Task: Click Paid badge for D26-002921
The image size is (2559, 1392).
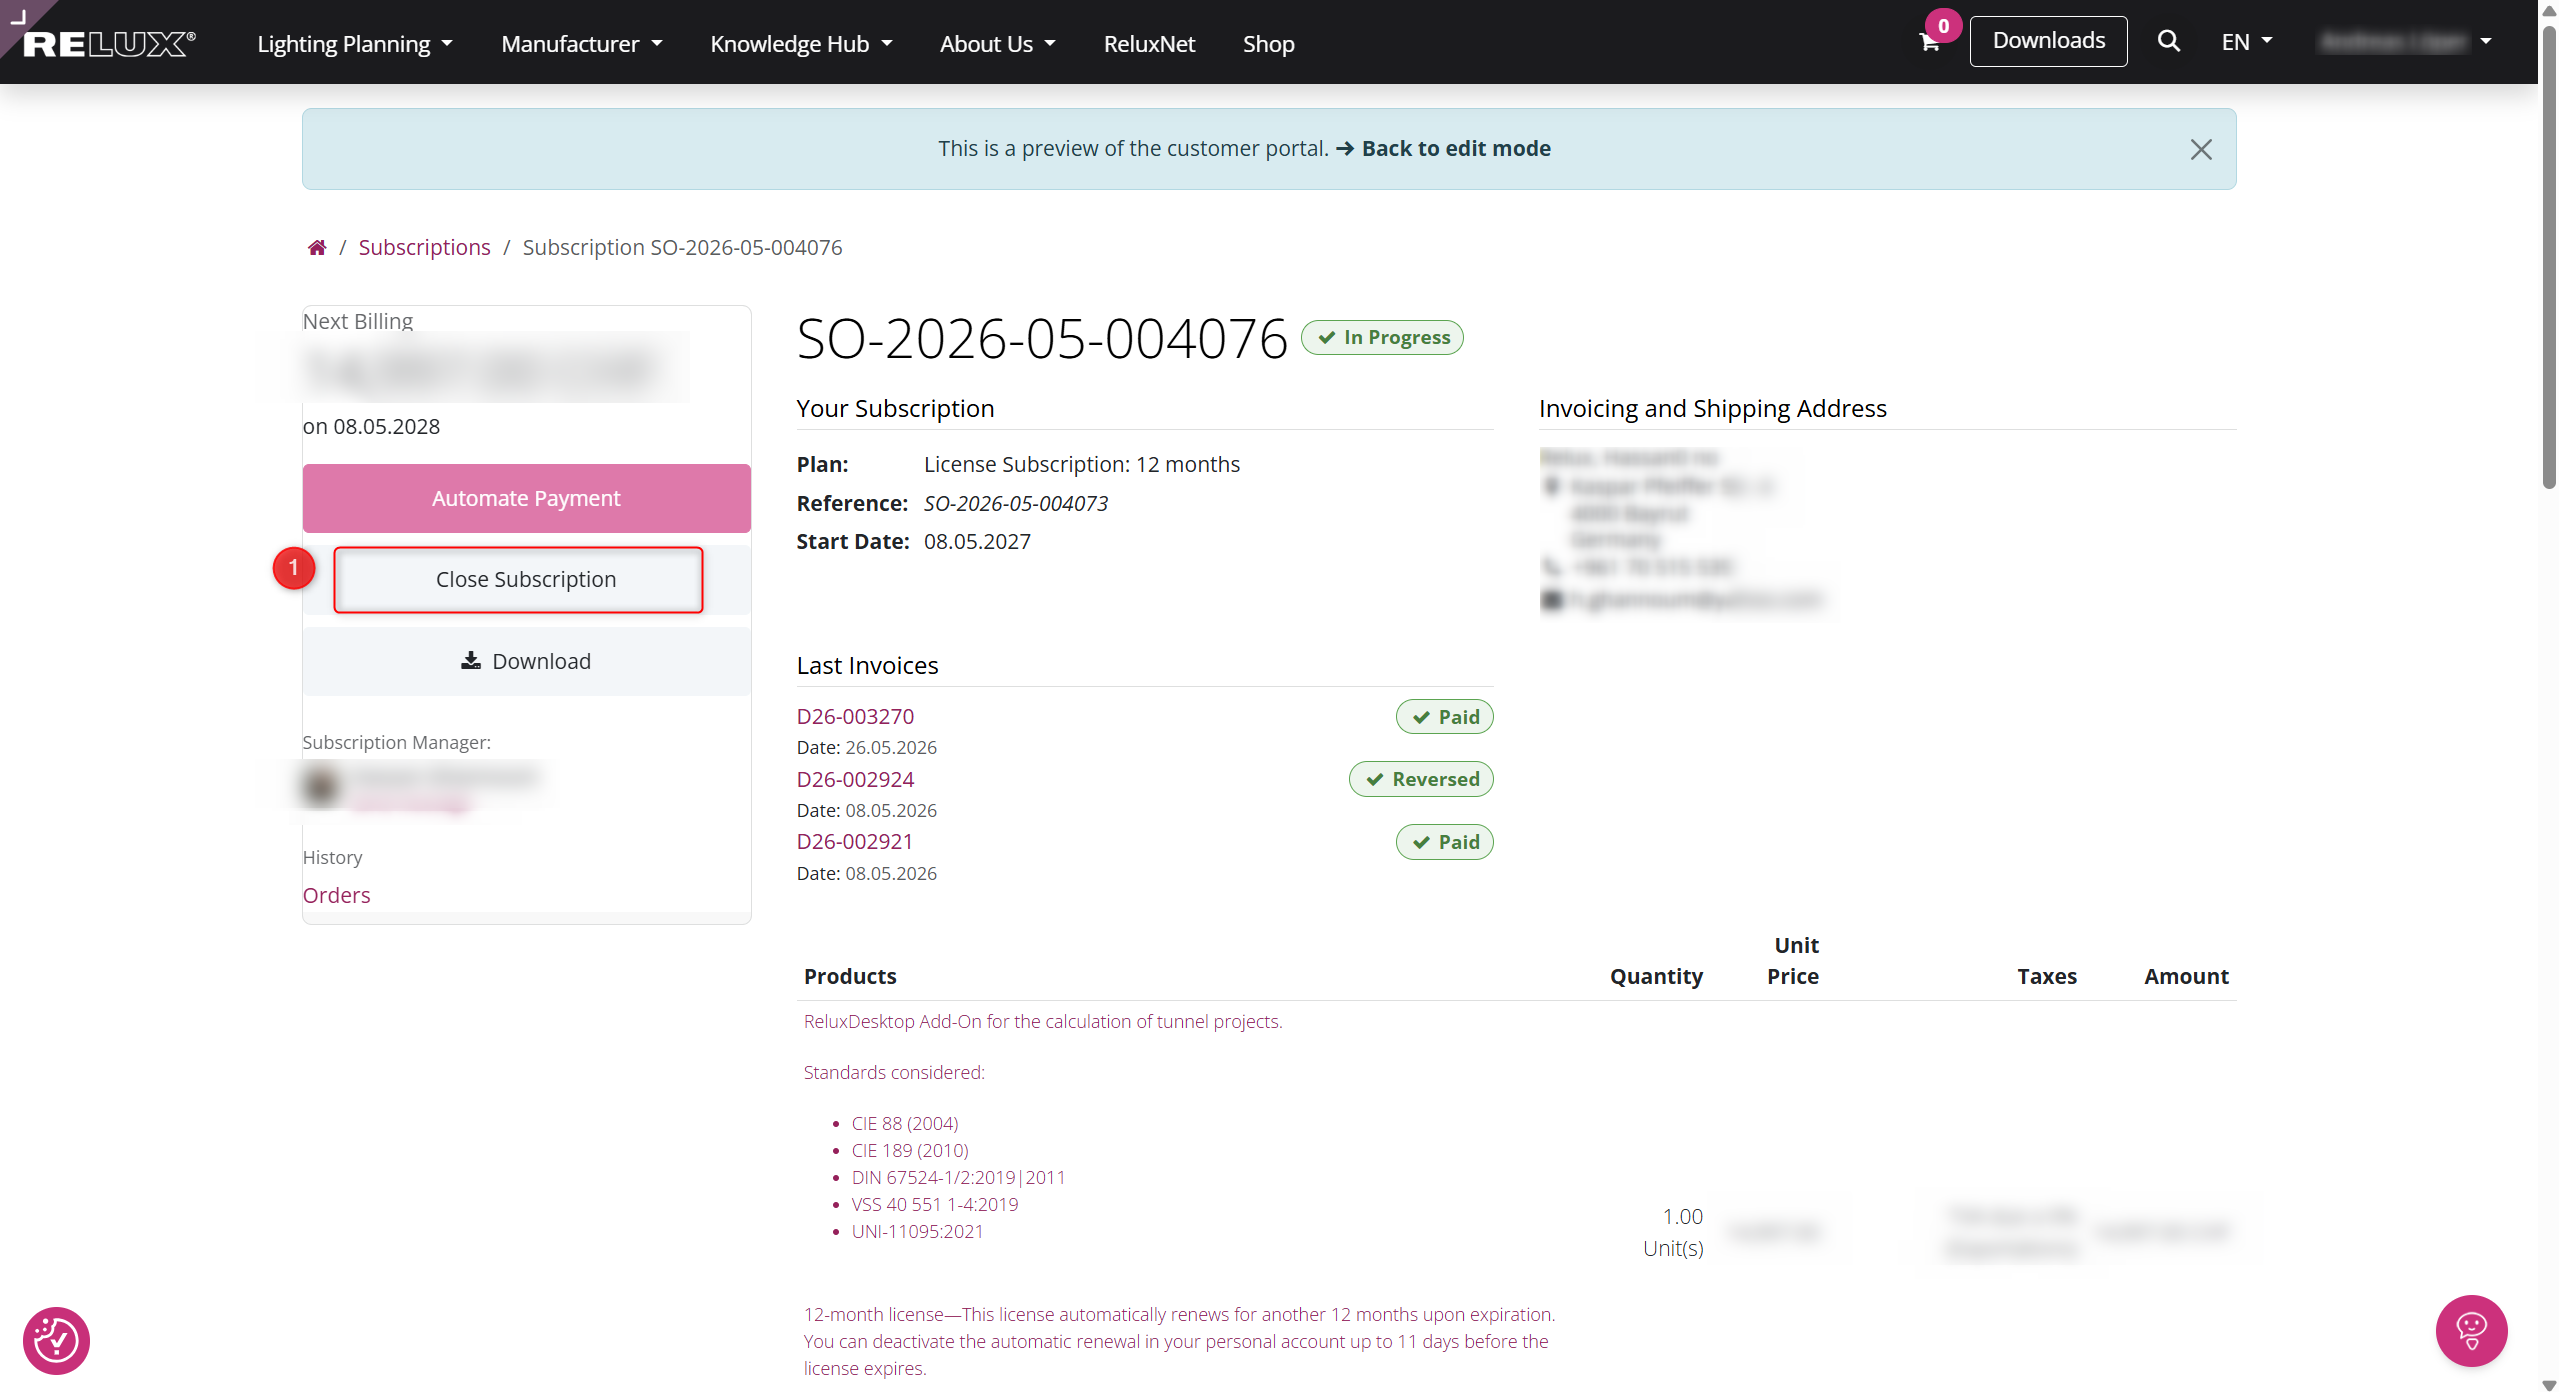Action: [x=1444, y=842]
